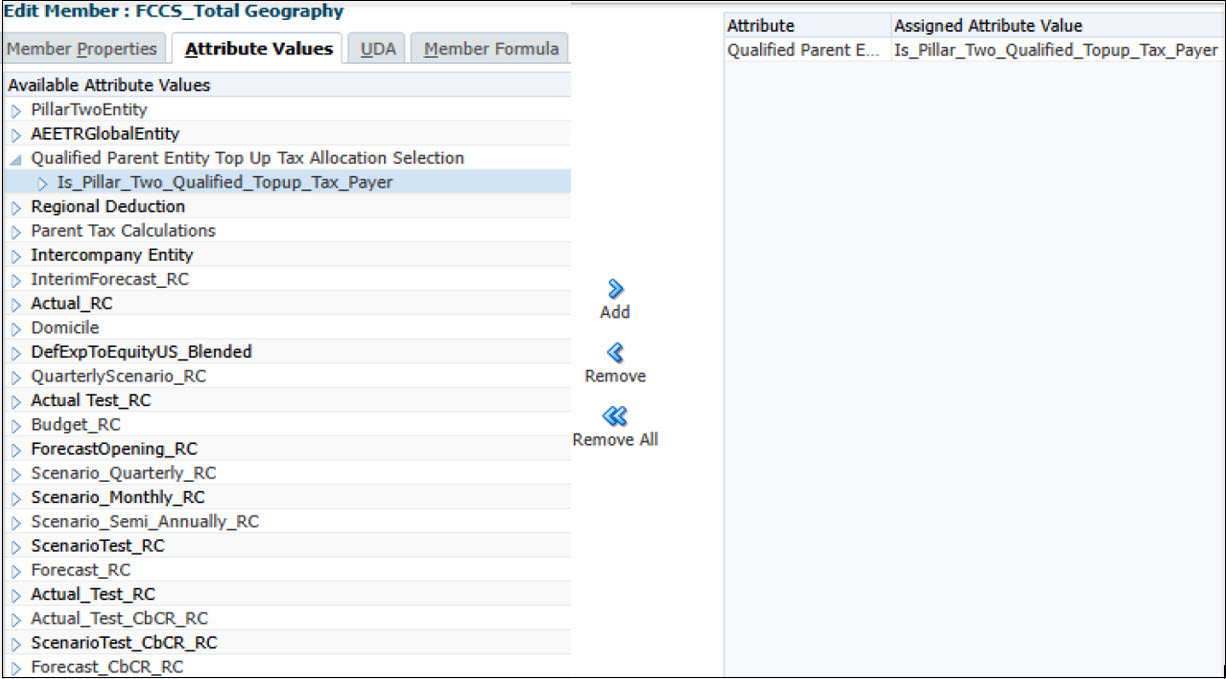Switch to the Member Formula tab

click(489, 47)
